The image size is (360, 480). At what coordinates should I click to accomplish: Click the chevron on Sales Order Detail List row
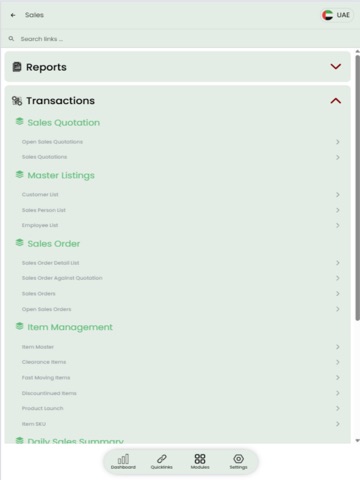pos(338,263)
